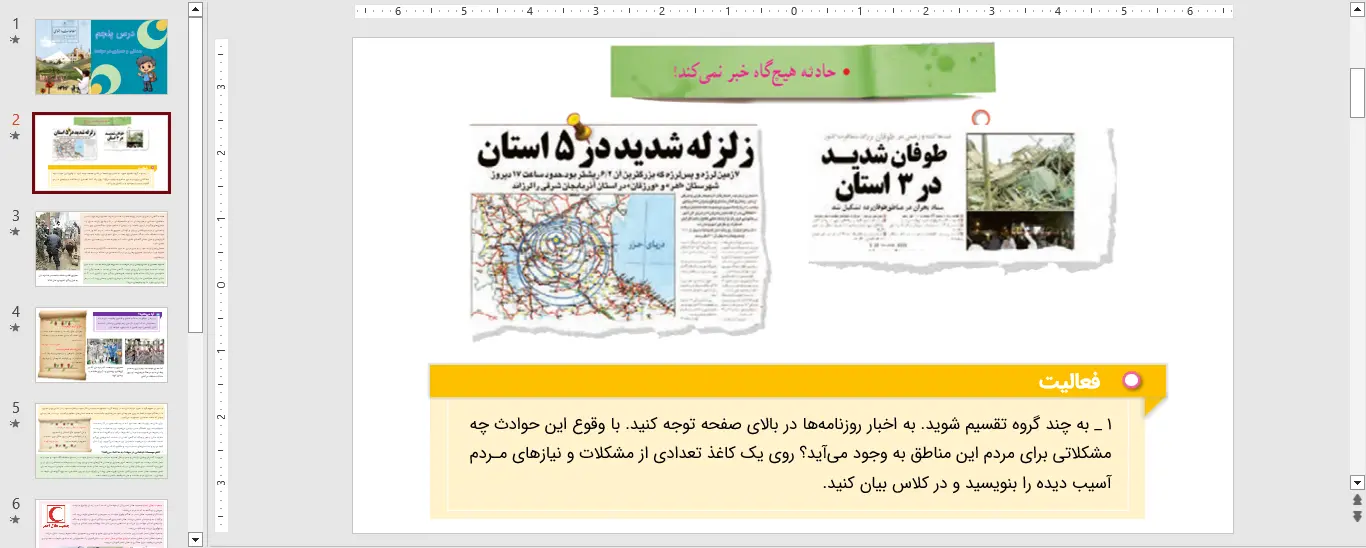Viewport: 1366px width, 548px height.
Task: Click into the activity paragraph starting '۱ _ به چند گروه'
Action: point(792,453)
